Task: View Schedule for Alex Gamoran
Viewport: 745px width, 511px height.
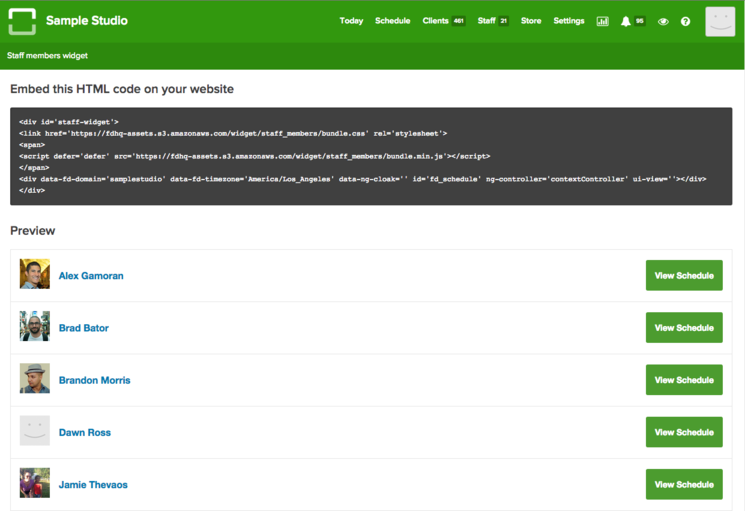Action: click(684, 275)
